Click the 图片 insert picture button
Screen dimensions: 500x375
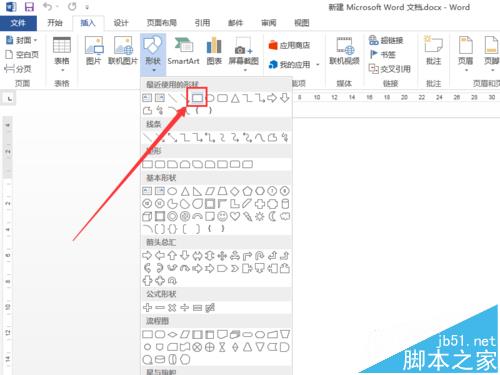tap(94, 51)
